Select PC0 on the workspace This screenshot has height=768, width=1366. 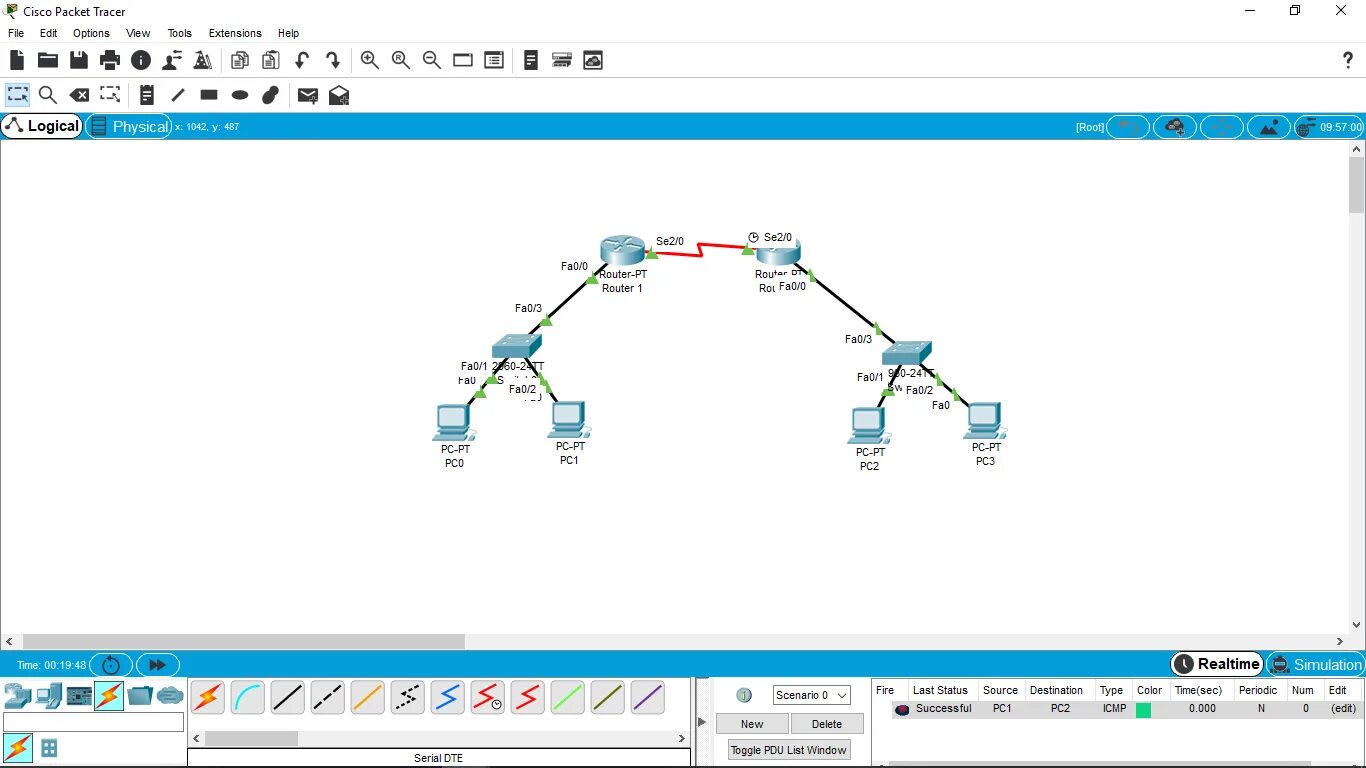452,423
